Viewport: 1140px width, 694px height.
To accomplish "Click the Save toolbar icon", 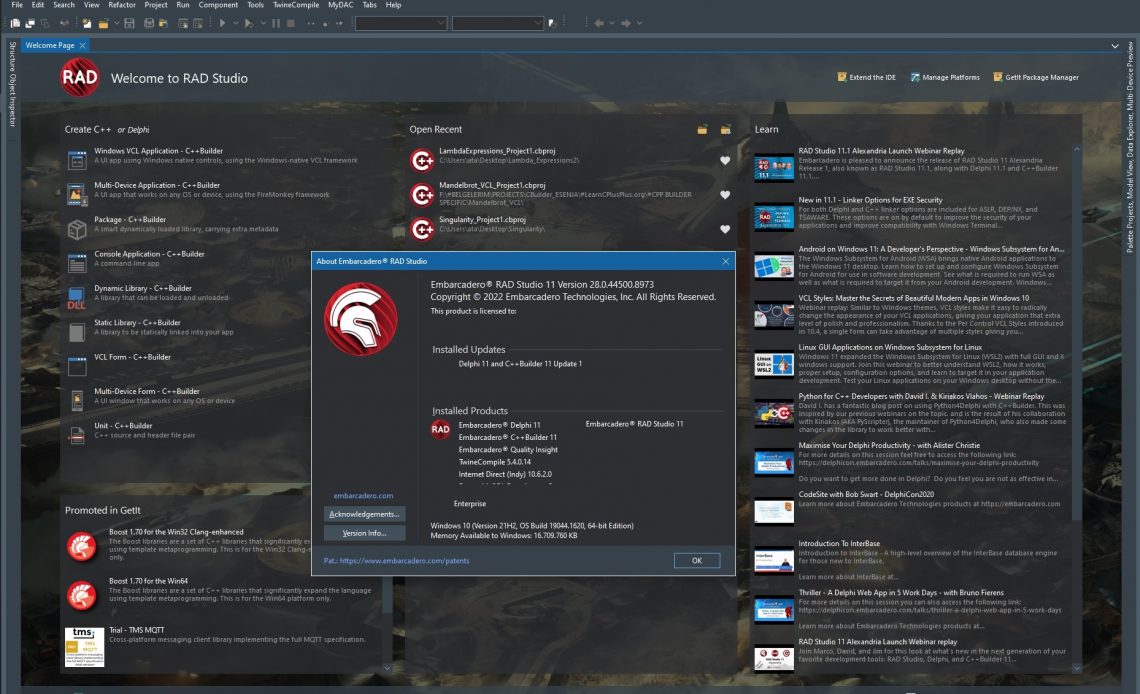I will (x=129, y=23).
